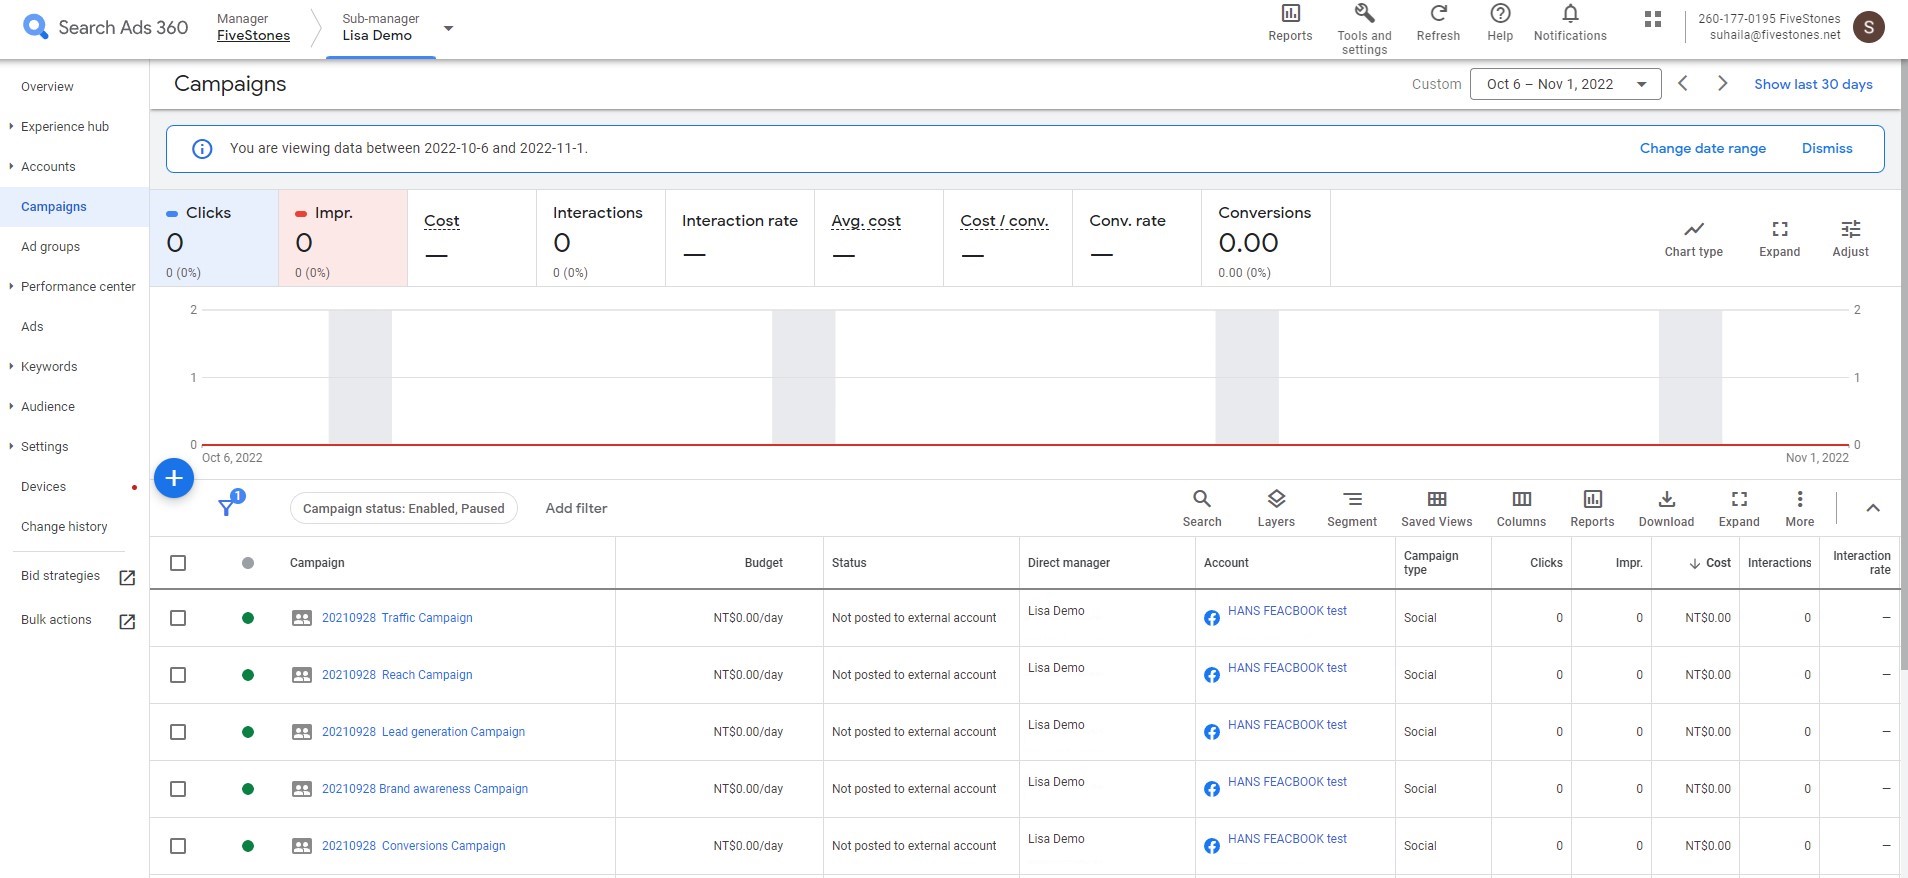
Task: Select the Brand awareness Campaign checkbox
Action: [x=178, y=789]
